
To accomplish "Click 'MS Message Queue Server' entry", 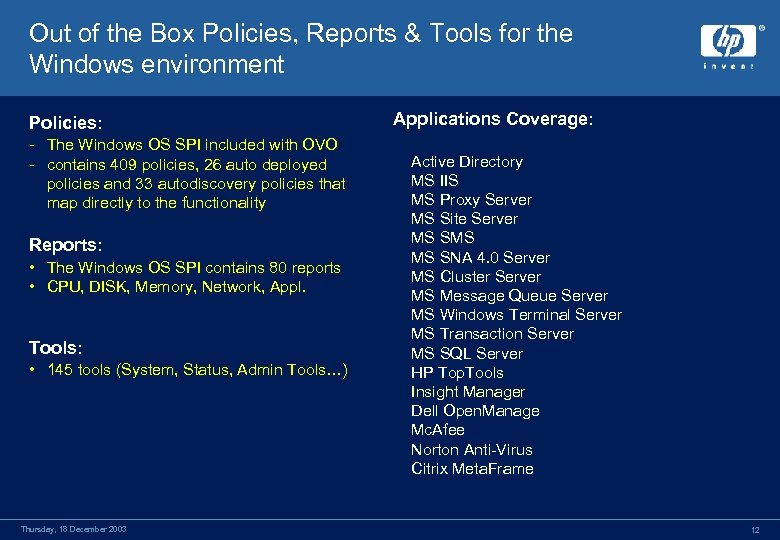I will point(509,296).
